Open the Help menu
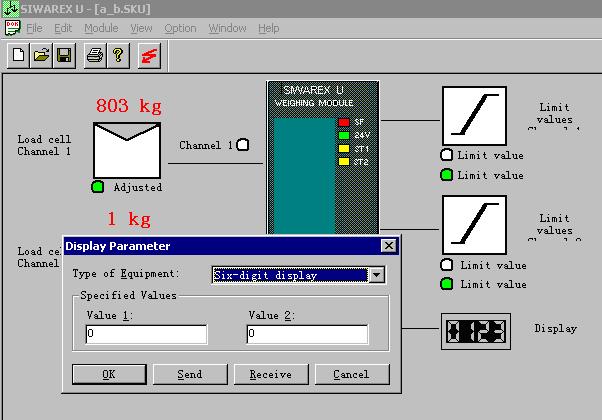This screenshot has height=420, width=602. tap(269, 28)
